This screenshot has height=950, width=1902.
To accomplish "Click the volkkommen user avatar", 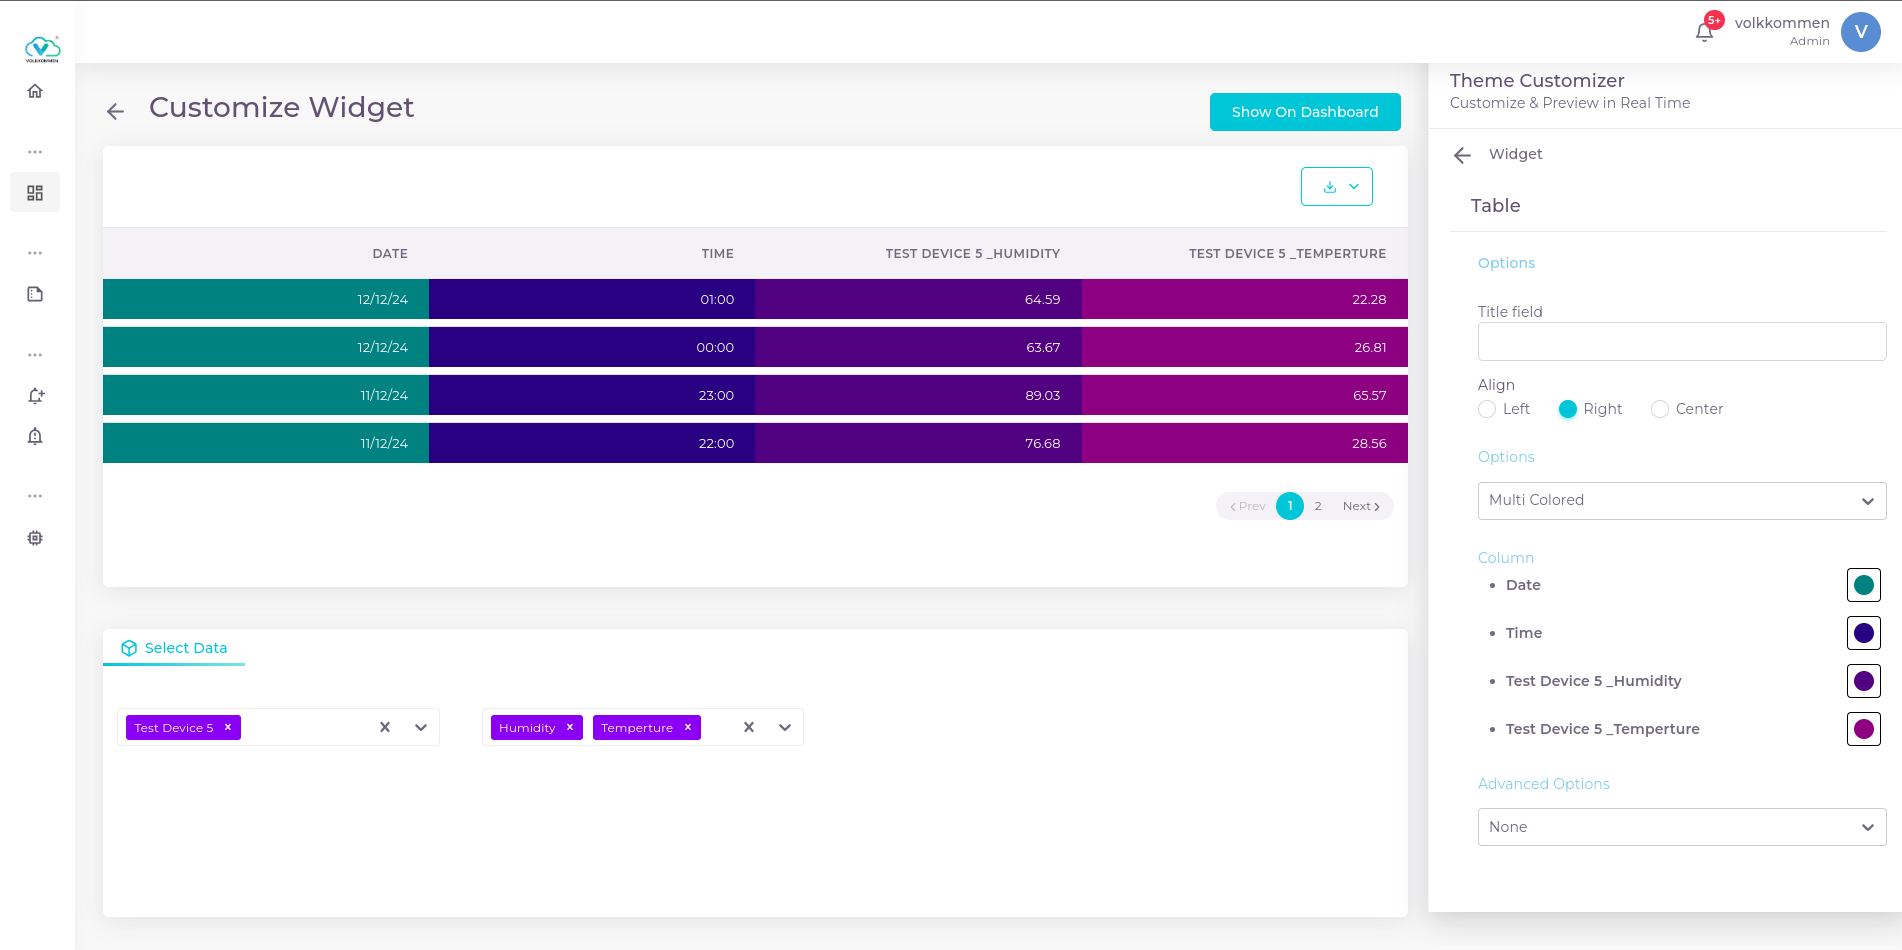I will point(1860,32).
